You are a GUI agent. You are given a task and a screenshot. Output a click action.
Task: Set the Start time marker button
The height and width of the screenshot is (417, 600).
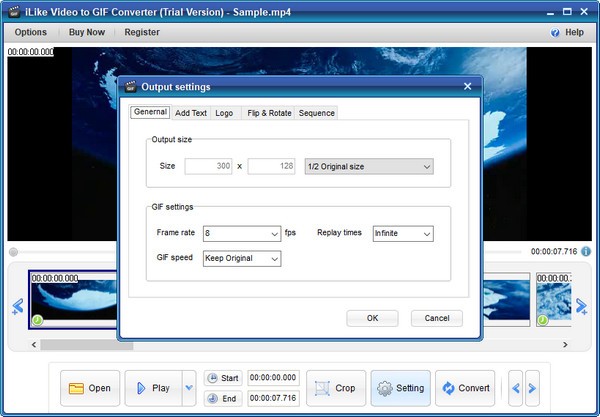click(222, 378)
